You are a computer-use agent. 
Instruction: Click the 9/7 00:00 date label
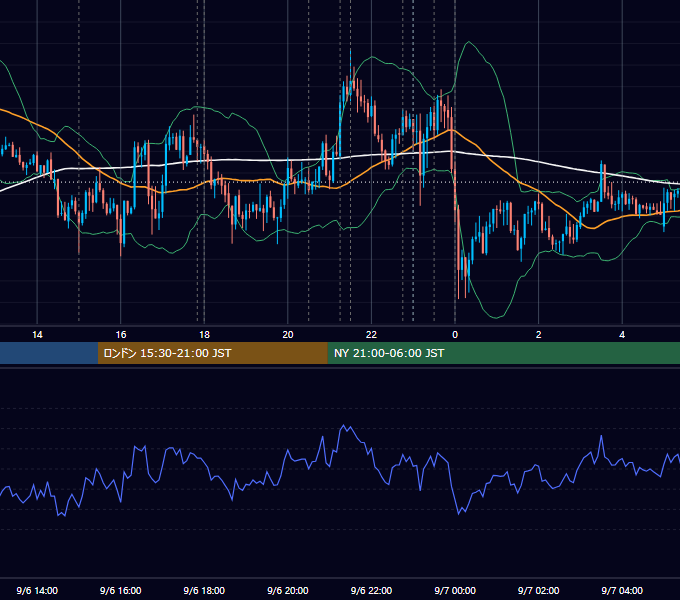[x=455, y=590]
